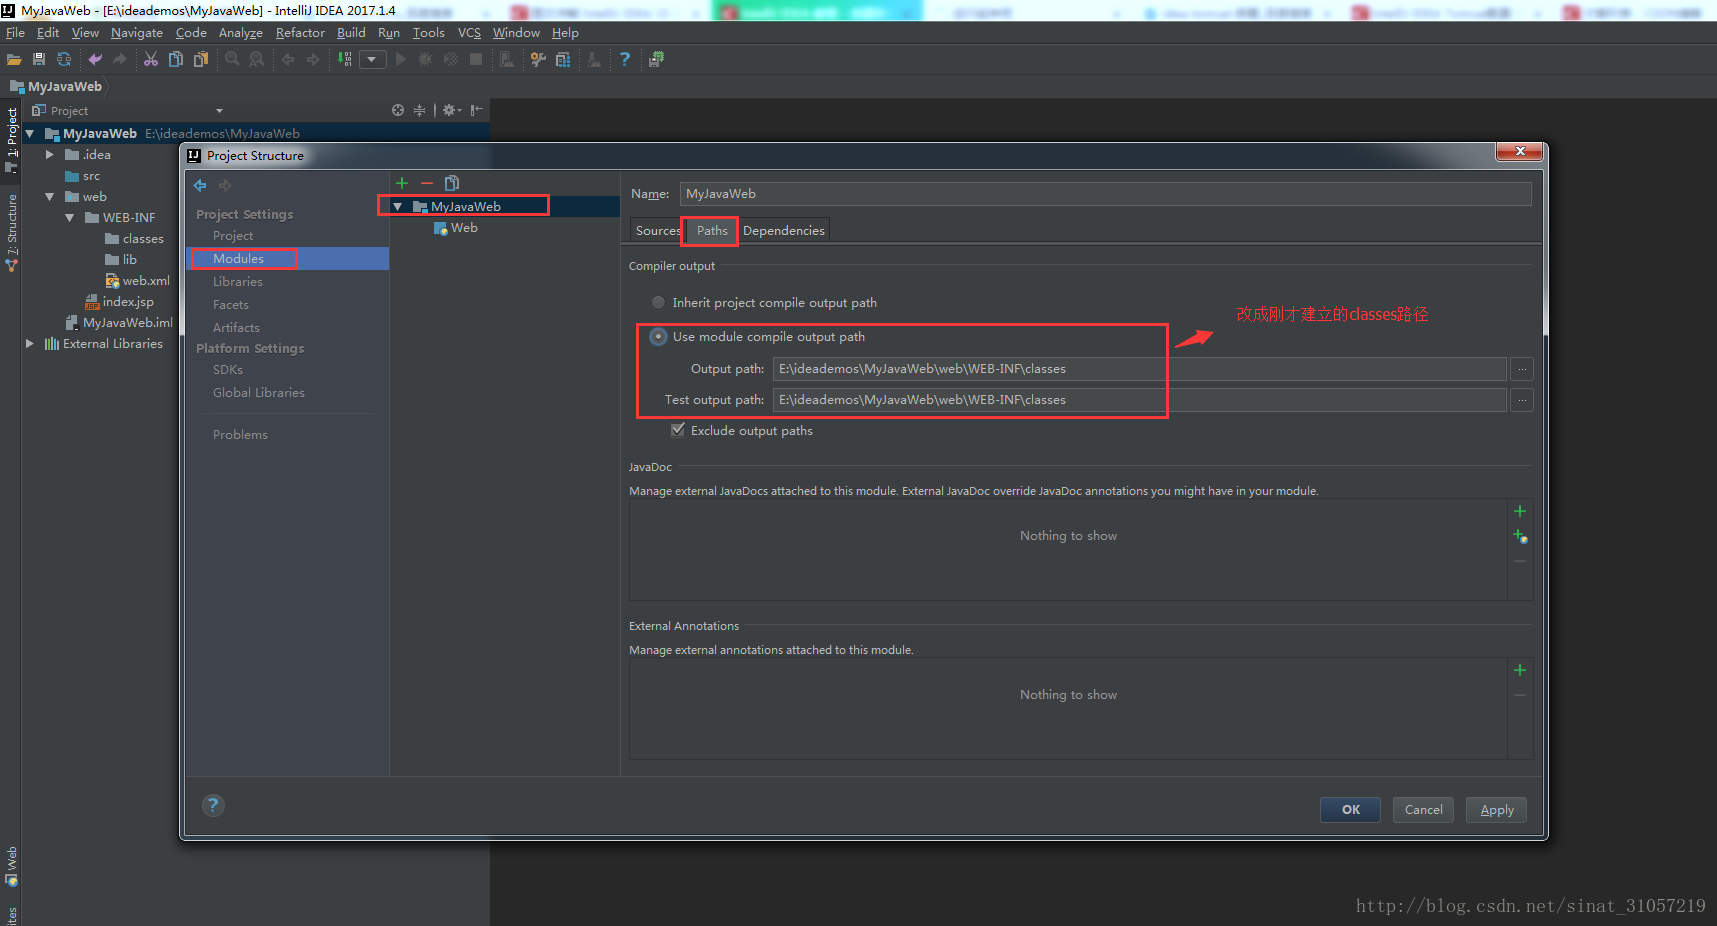Select web.xml in Project tree

coord(138,281)
